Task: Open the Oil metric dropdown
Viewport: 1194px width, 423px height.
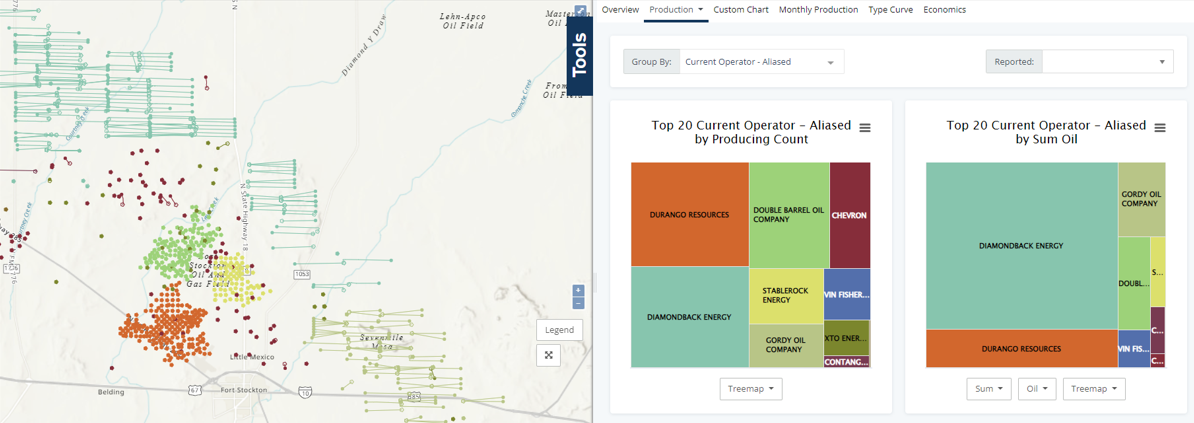Action: tap(1037, 389)
